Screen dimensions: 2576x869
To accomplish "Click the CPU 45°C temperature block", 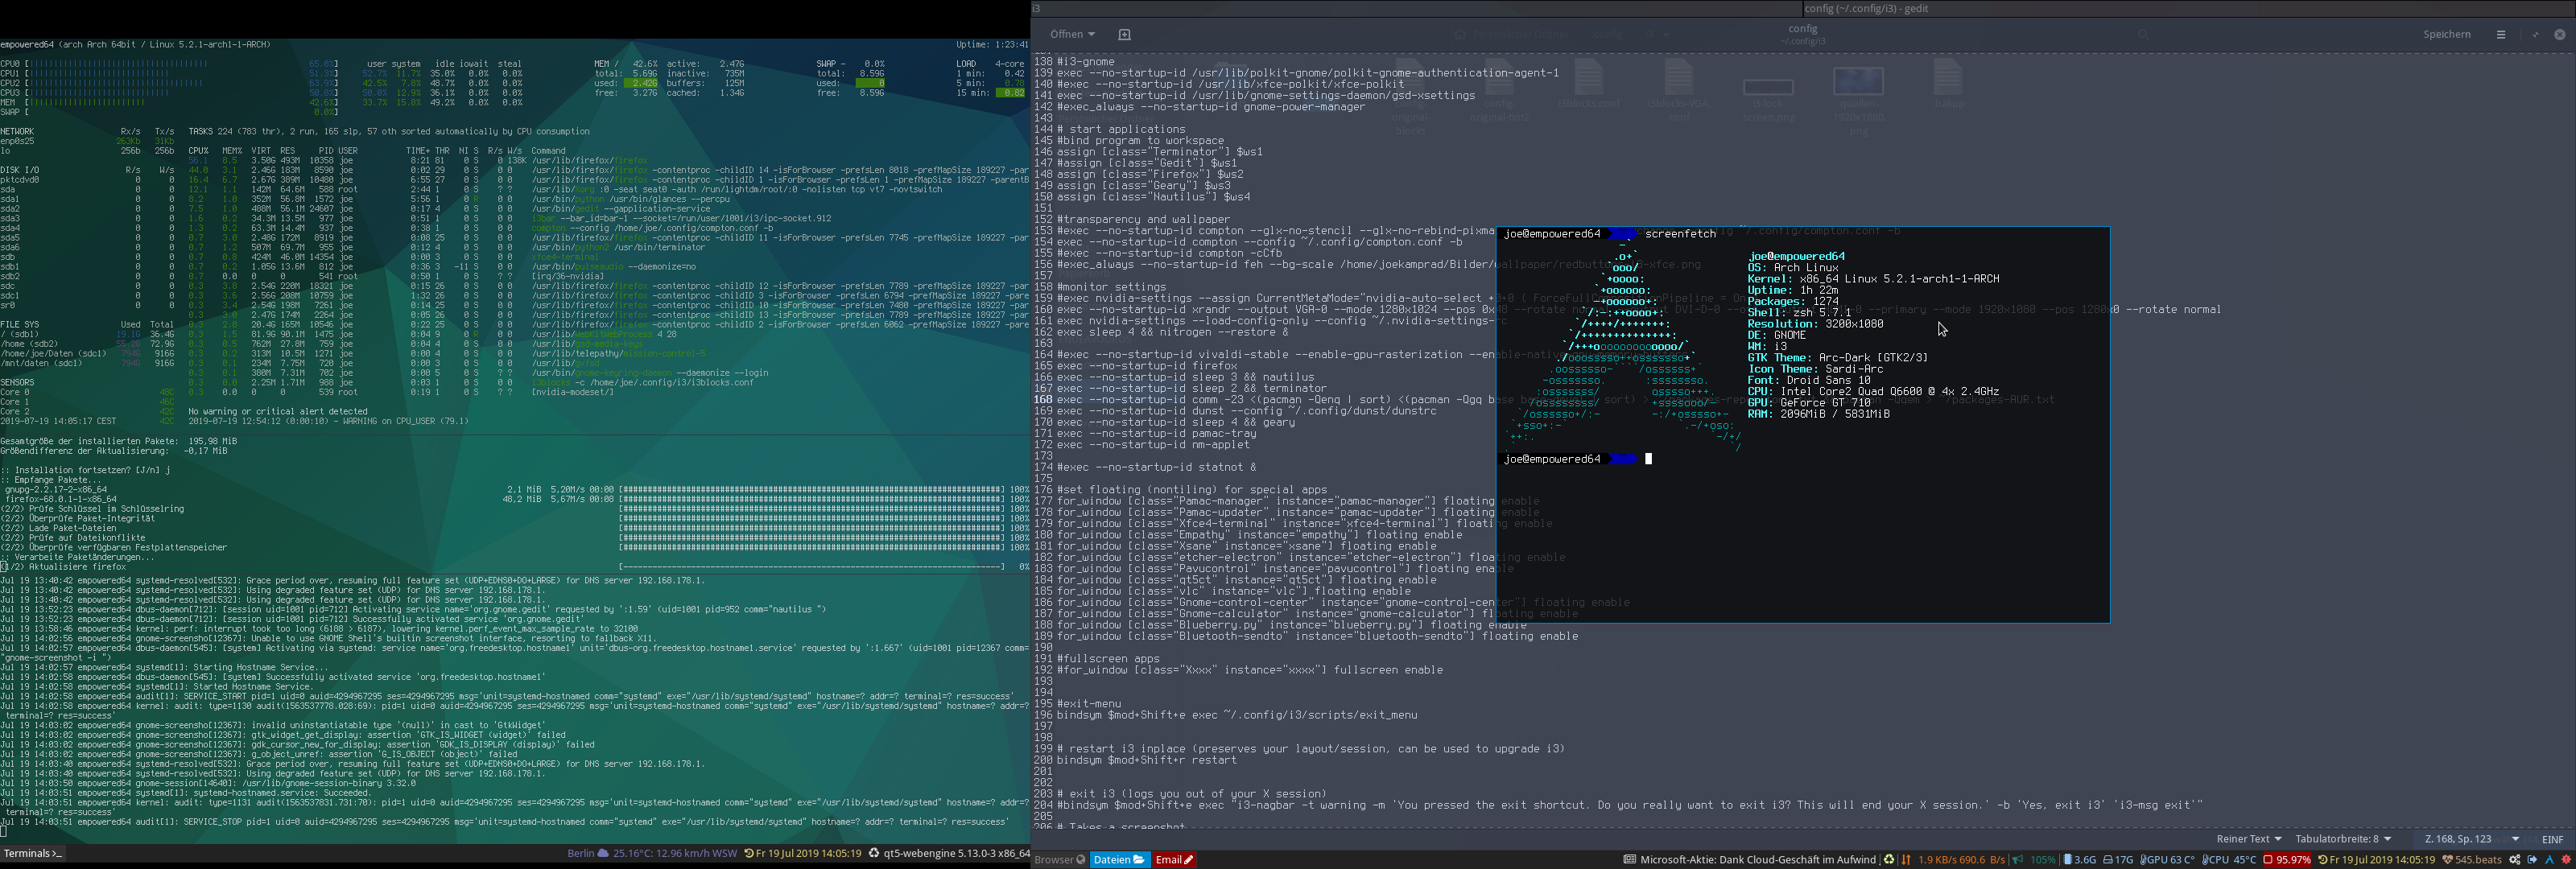I will coord(2229,860).
